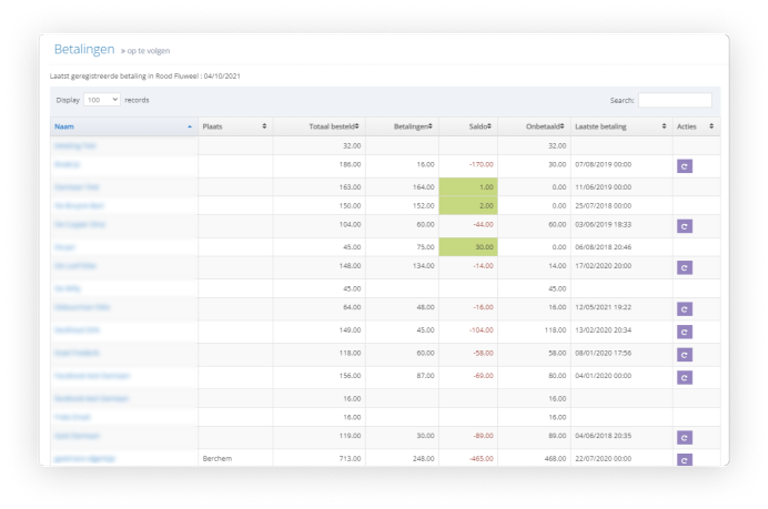Click the green 30.00 Saldo cell
Image resolution: width=768 pixels, height=509 pixels.
pyautogui.click(x=468, y=246)
